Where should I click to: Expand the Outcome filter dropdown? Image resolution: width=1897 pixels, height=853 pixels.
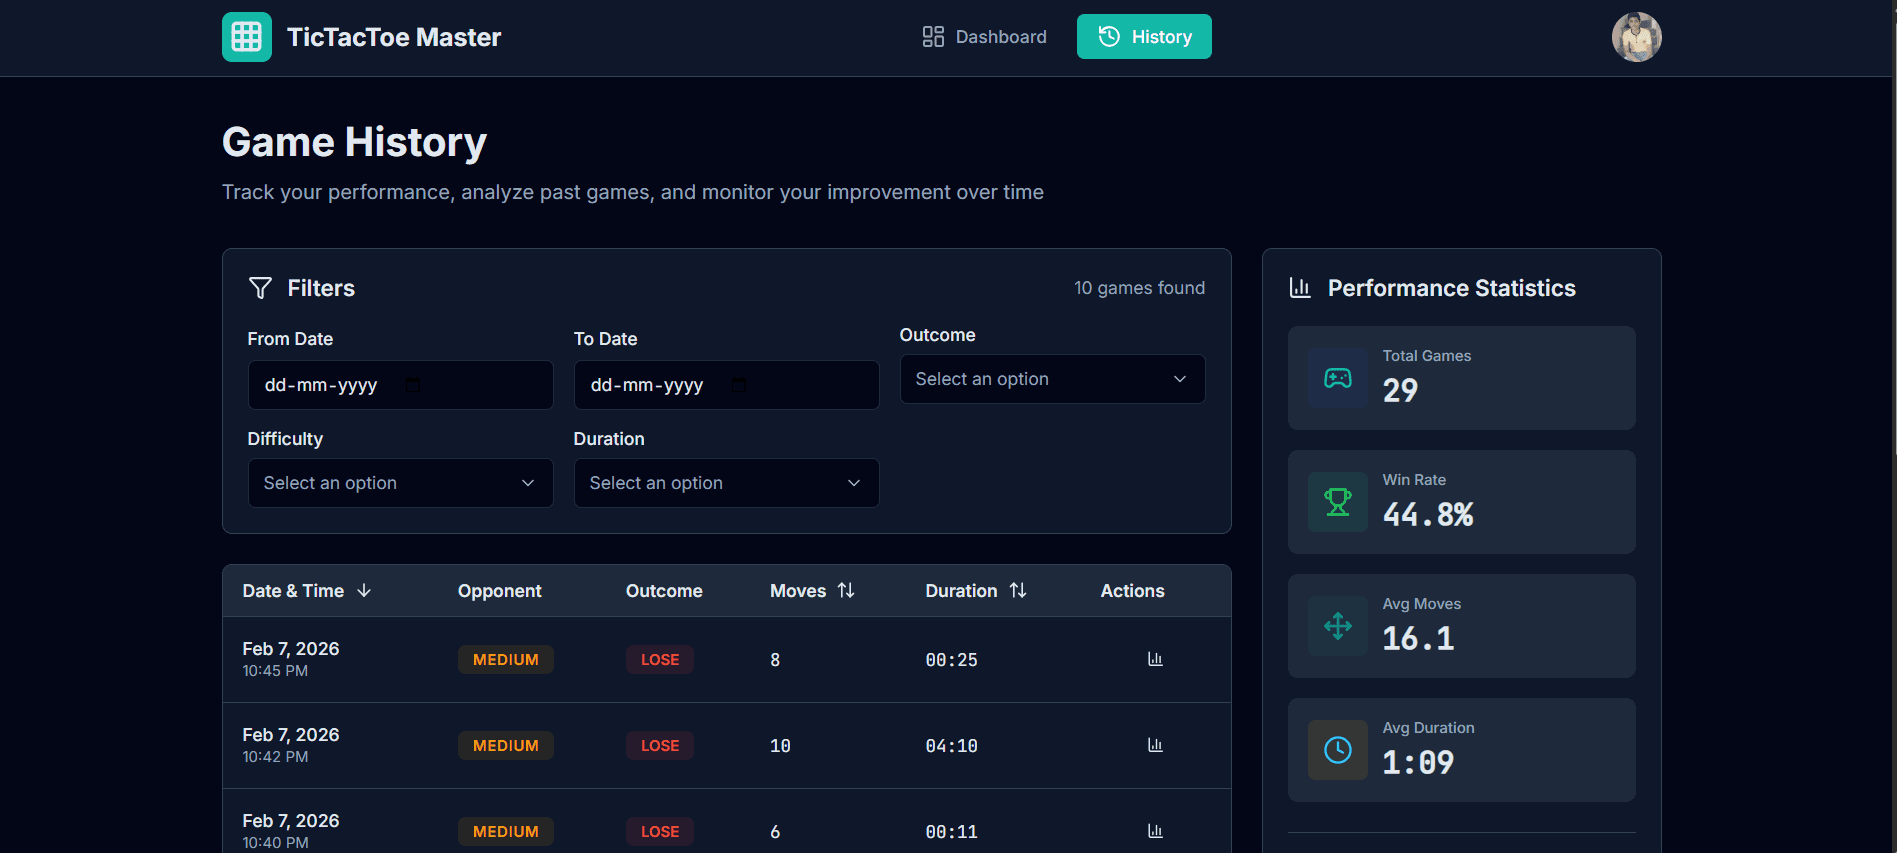[x=1052, y=379]
